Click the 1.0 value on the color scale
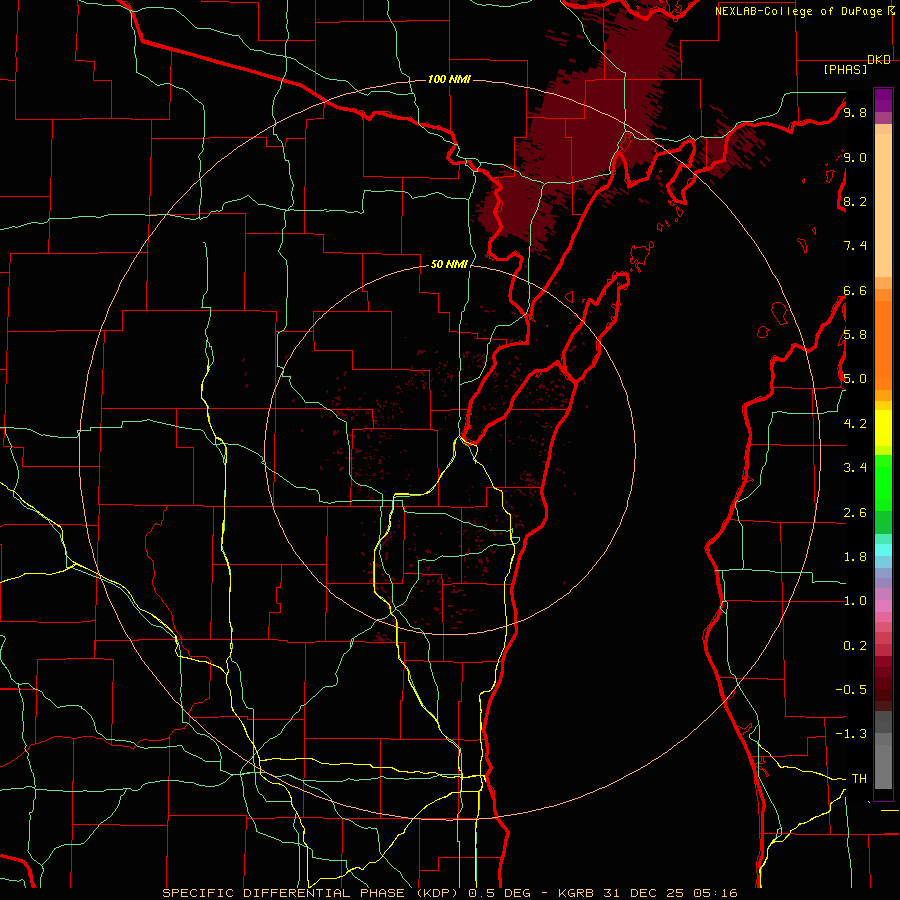 (855, 601)
